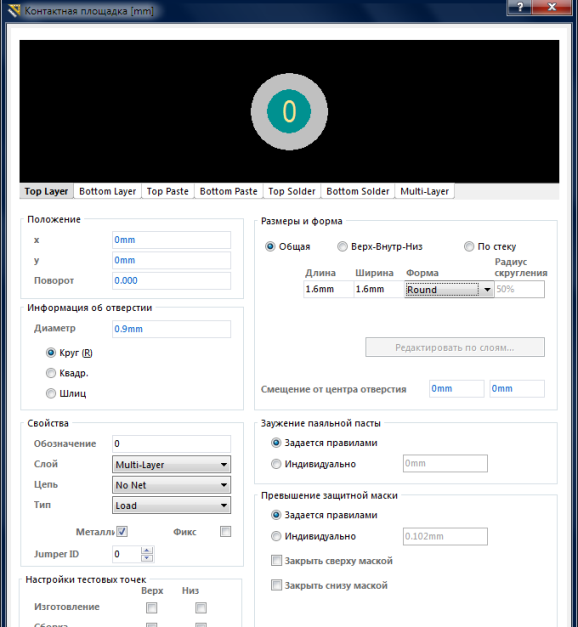Click the Ширина 1.6mm cell
The width and height of the screenshot is (578, 627).
pyautogui.click(x=379, y=289)
